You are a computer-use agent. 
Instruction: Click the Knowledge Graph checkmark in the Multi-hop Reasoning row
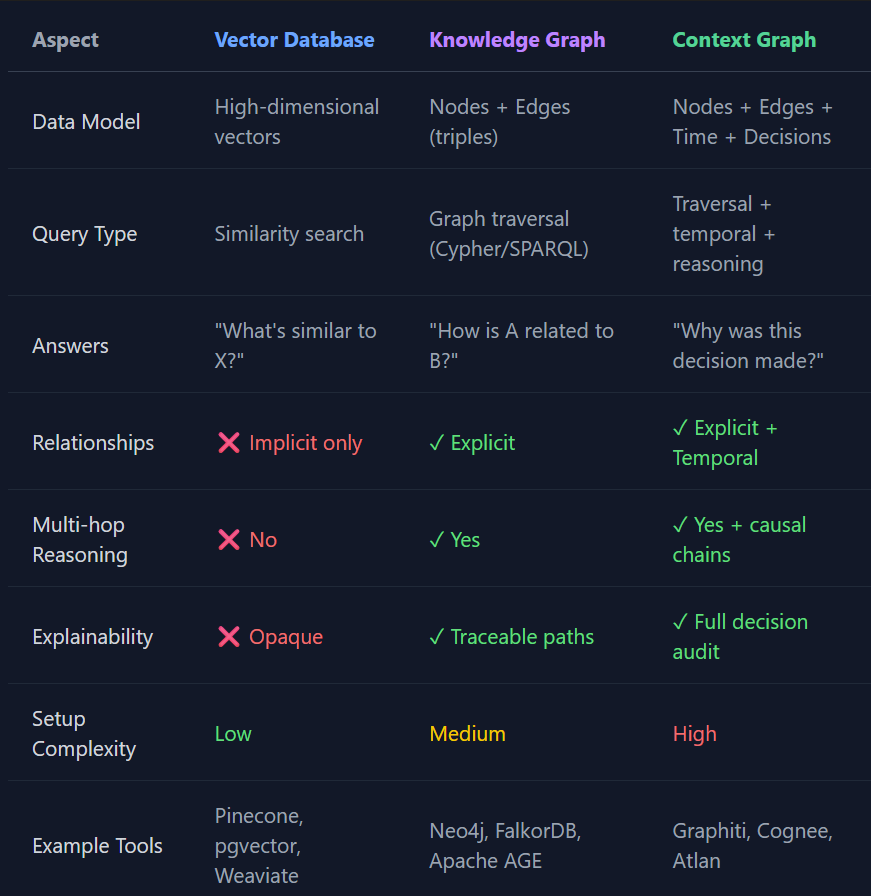(436, 540)
